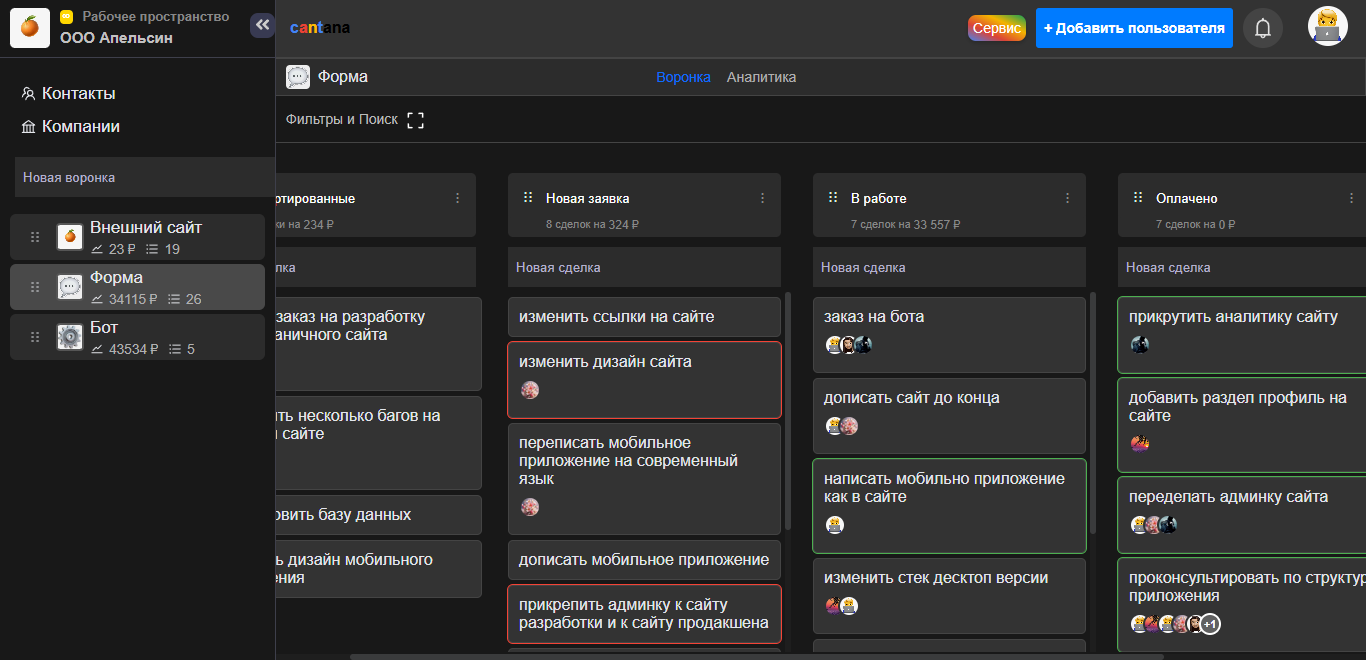Click the yellow workspace badge icon
This screenshot has height=660, width=1366.
tap(67, 17)
